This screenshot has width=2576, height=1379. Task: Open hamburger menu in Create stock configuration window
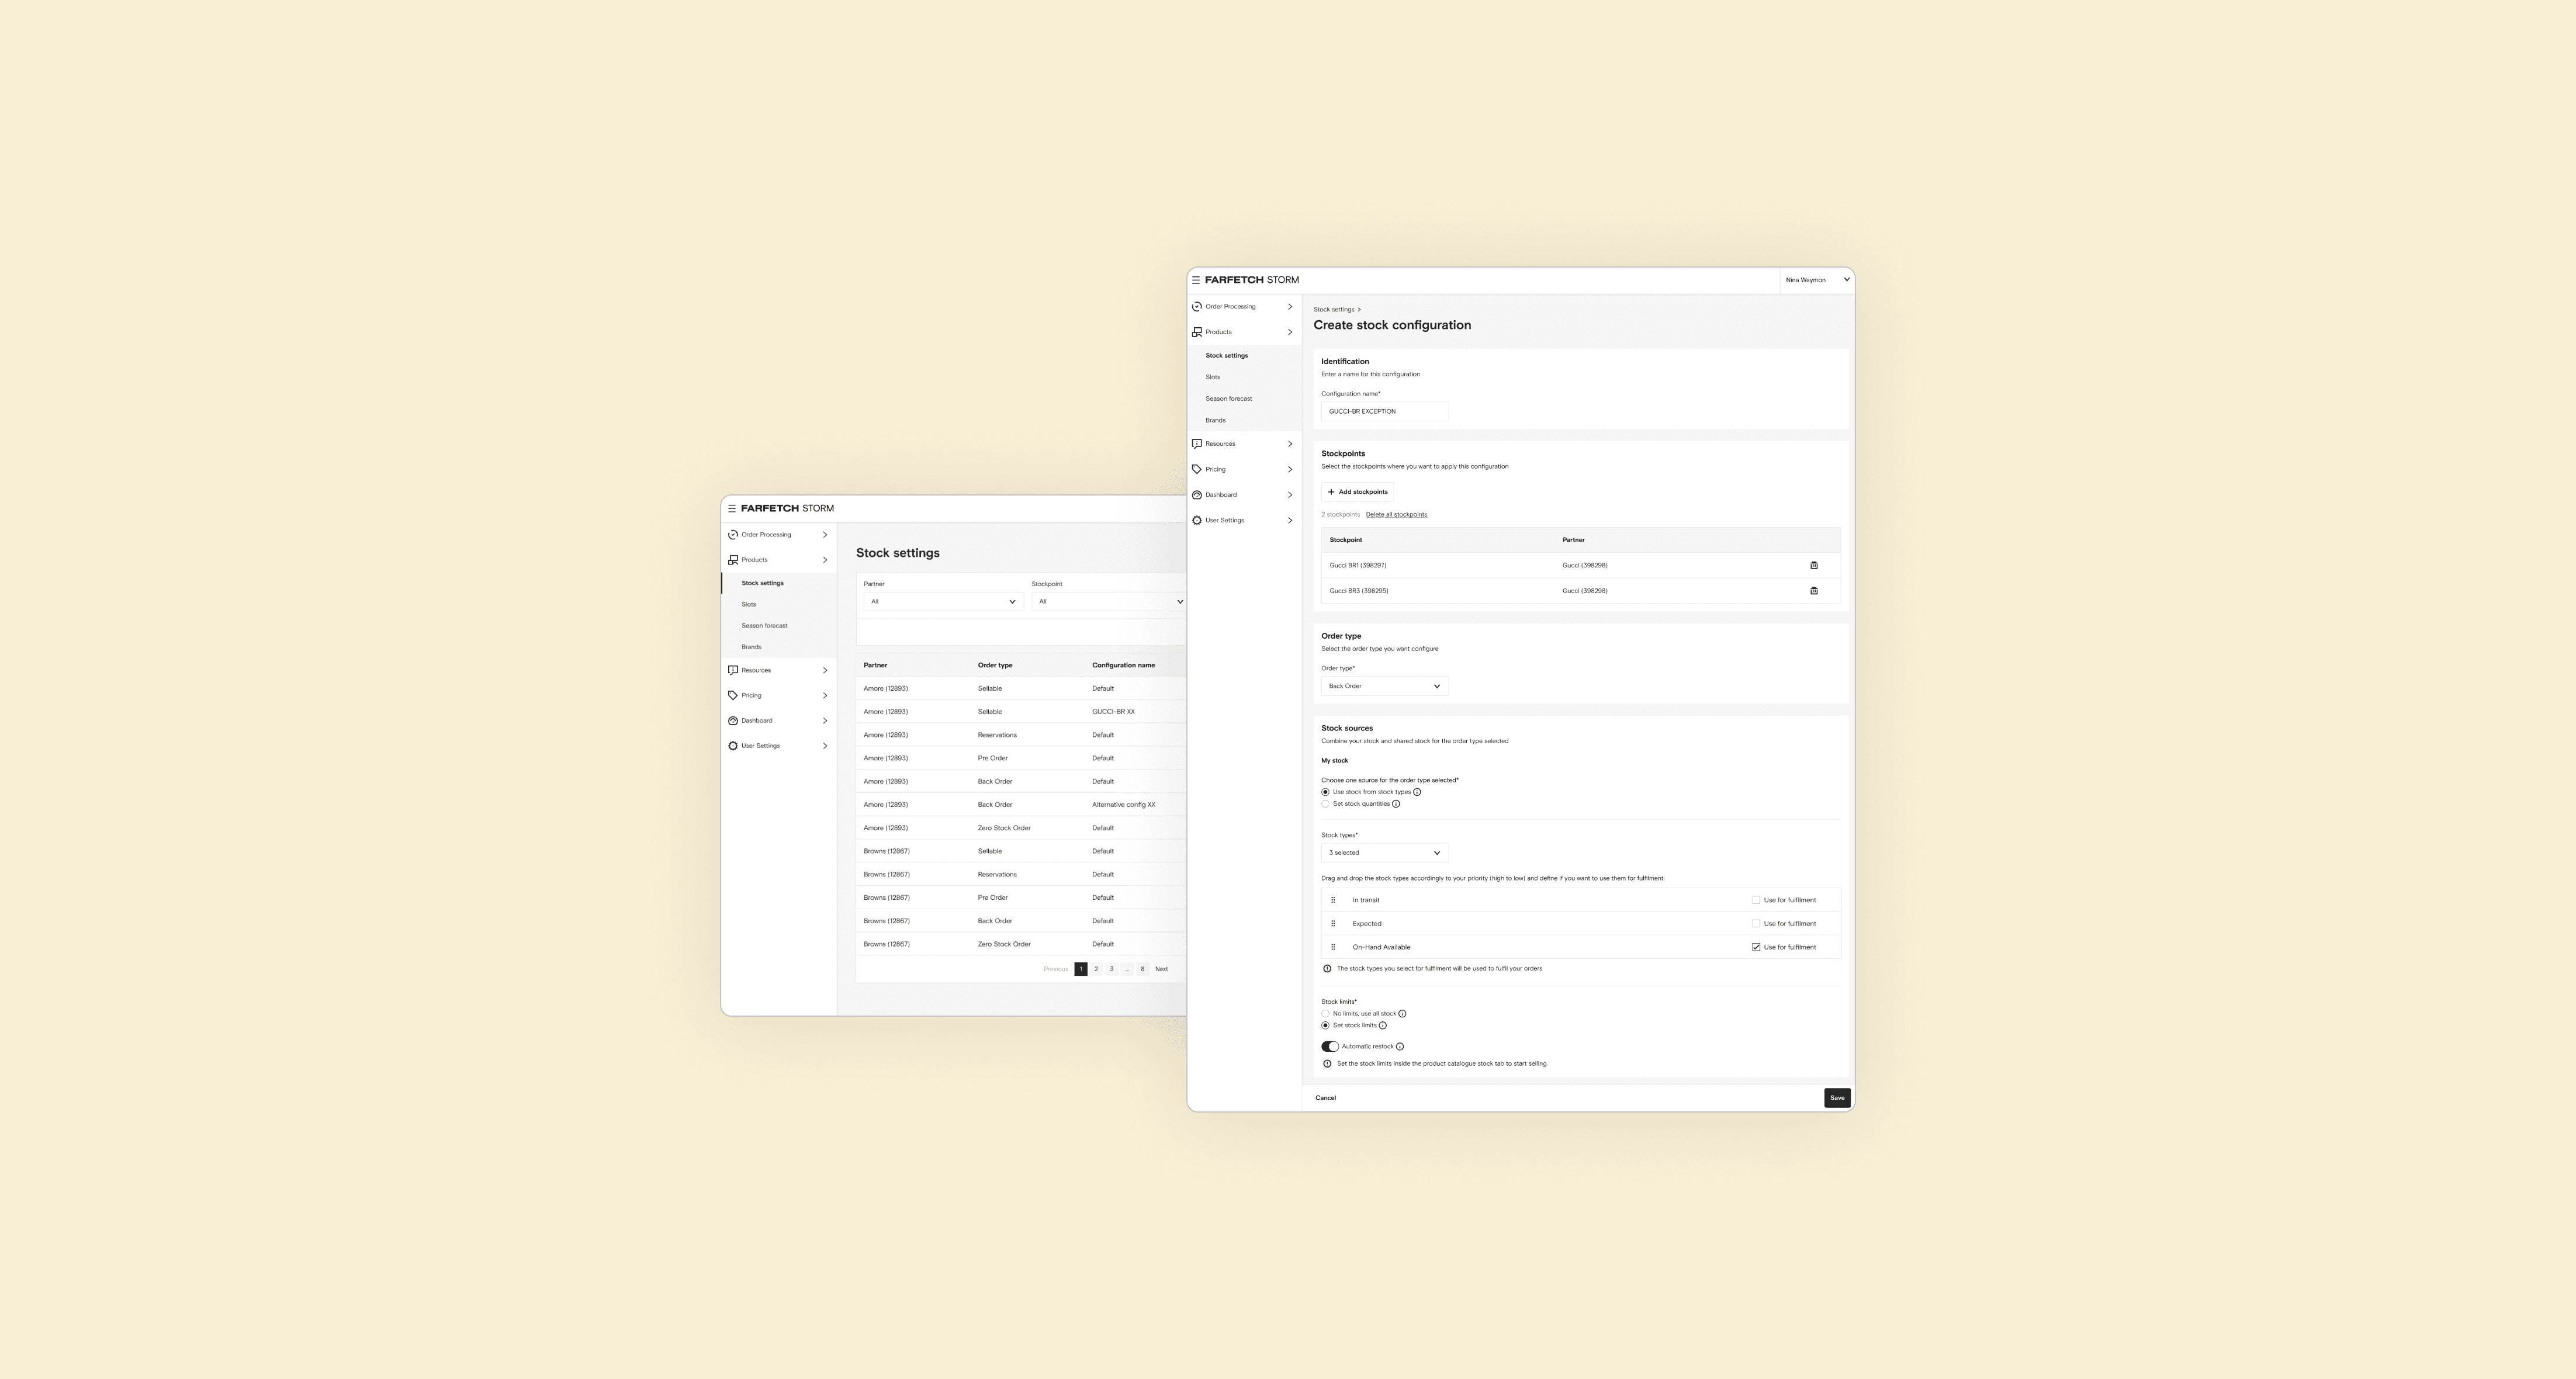click(1195, 280)
